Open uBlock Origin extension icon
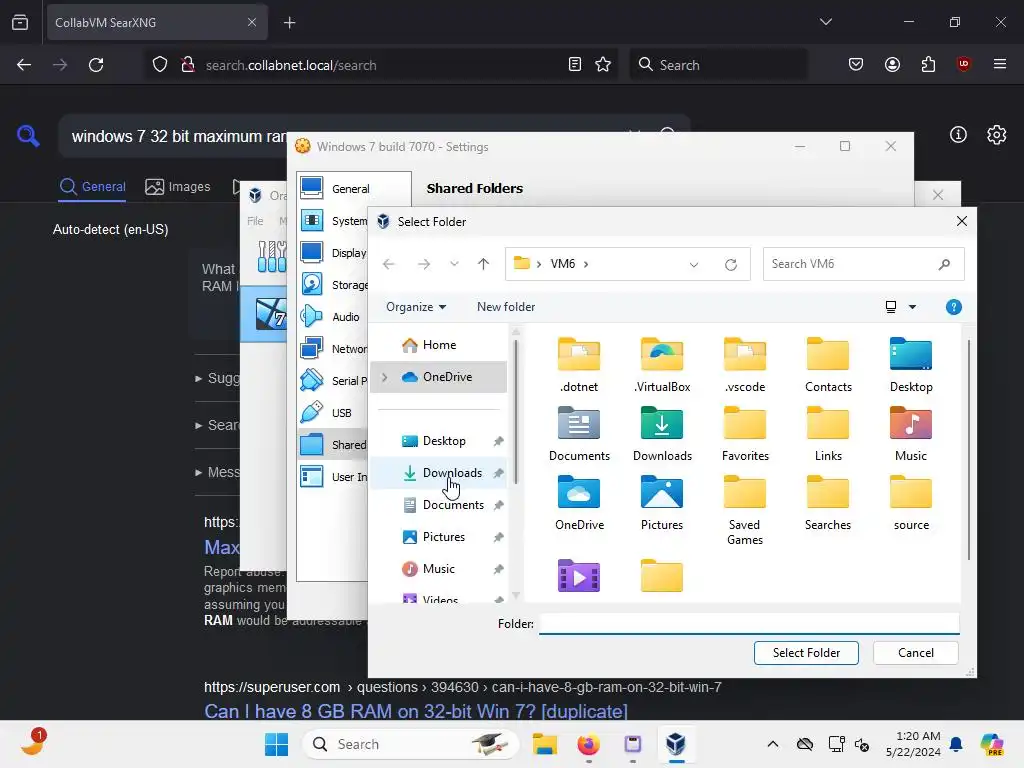1024x768 pixels. click(x=963, y=64)
